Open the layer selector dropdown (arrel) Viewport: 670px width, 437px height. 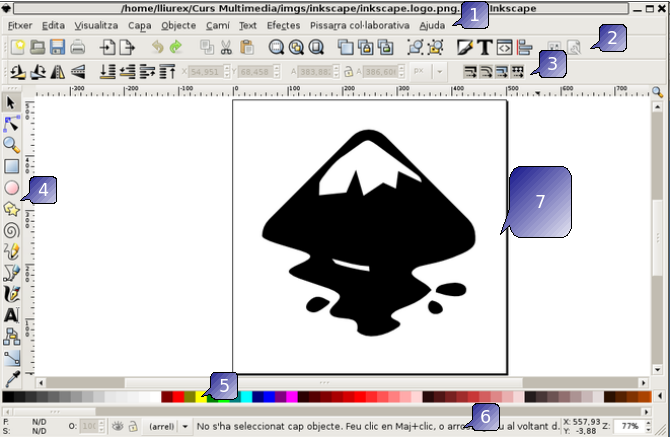coord(166,425)
